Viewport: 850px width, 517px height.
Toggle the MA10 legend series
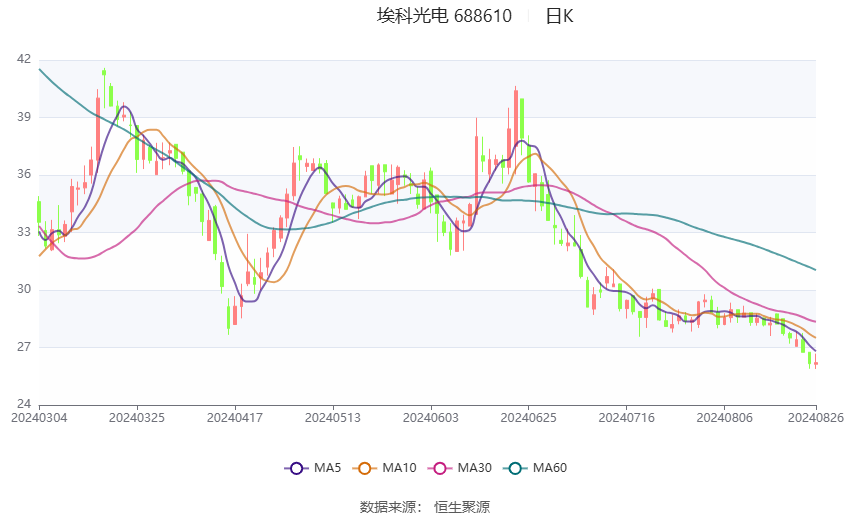coord(384,468)
